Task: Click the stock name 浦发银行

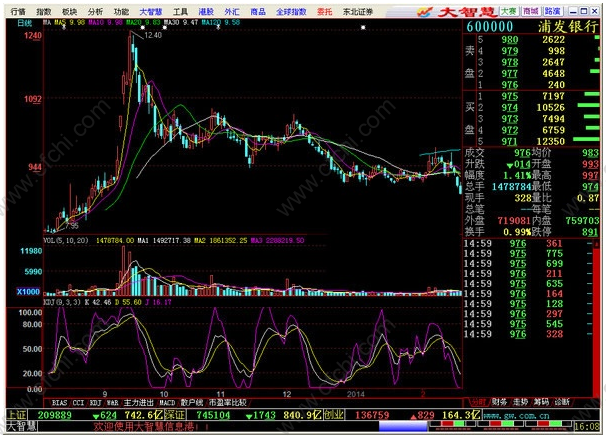Action: 568,27
